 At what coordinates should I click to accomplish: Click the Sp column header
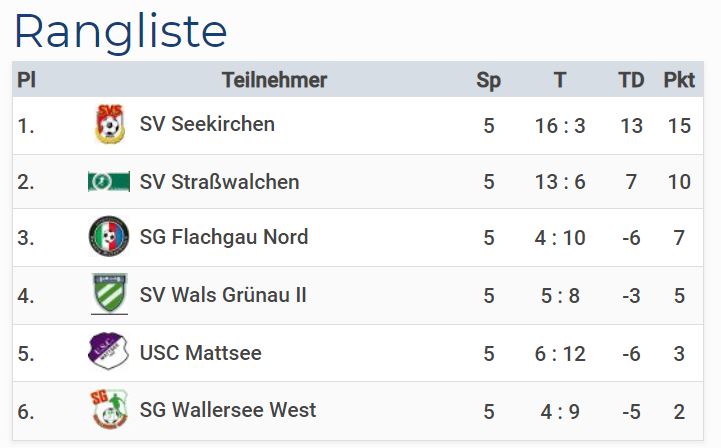[488, 81]
